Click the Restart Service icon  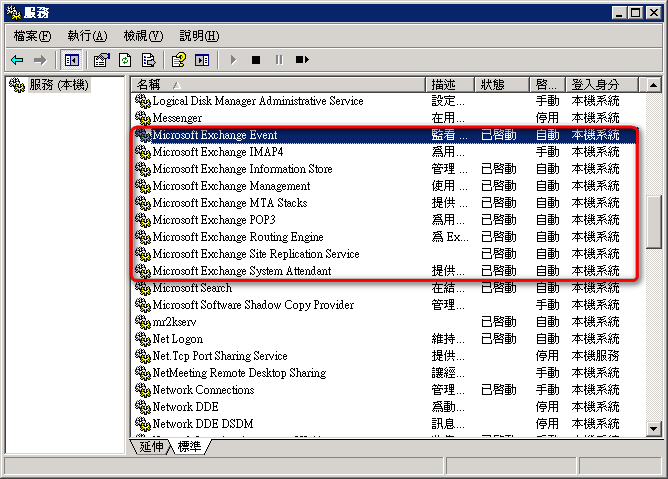[302, 60]
